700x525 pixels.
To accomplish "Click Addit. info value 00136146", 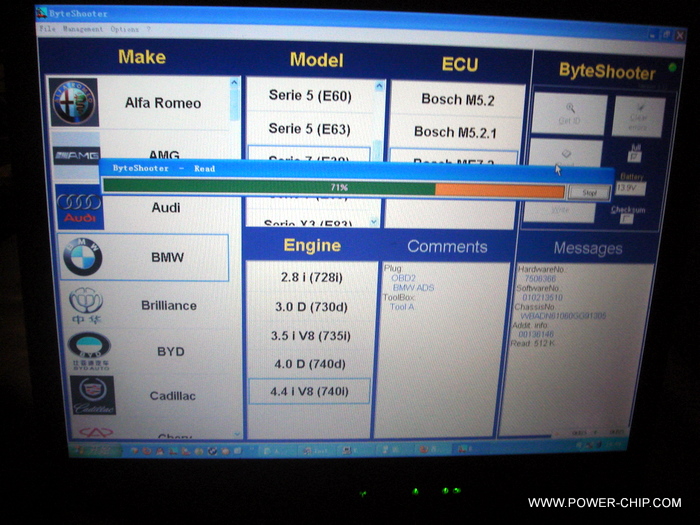I will click(x=536, y=334).
